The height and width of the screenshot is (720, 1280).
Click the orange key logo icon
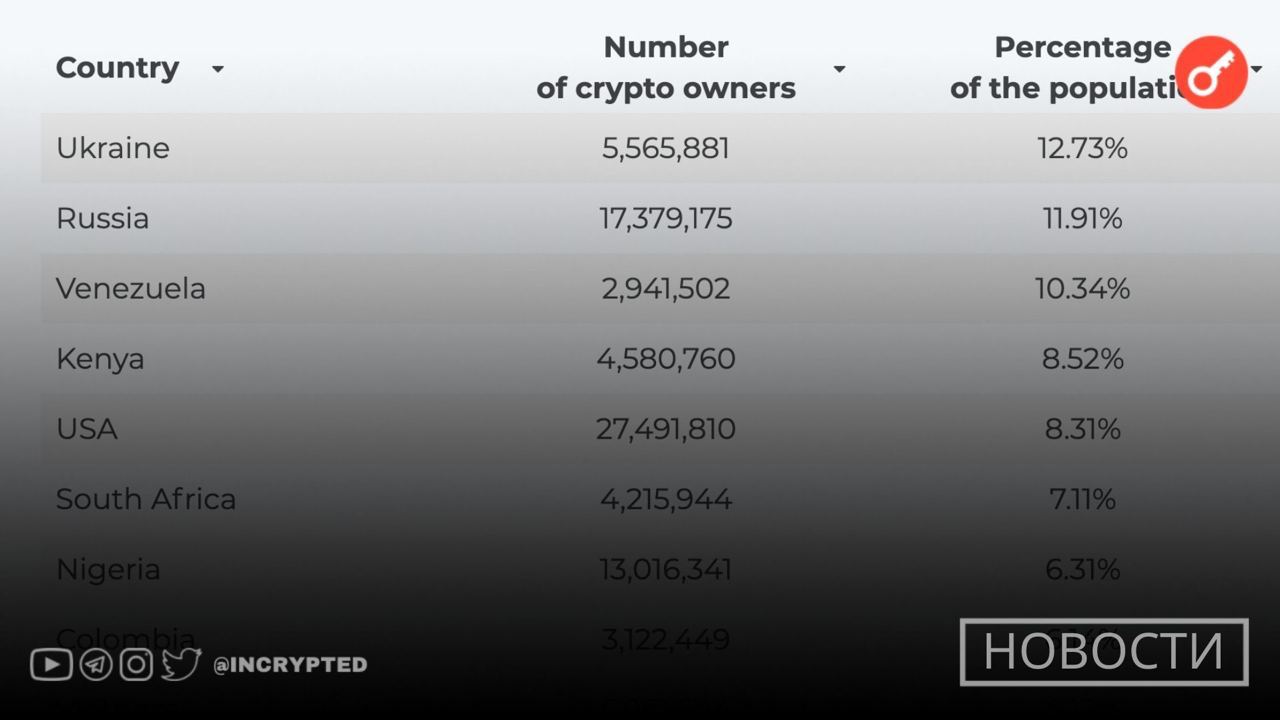point(1211,72)
